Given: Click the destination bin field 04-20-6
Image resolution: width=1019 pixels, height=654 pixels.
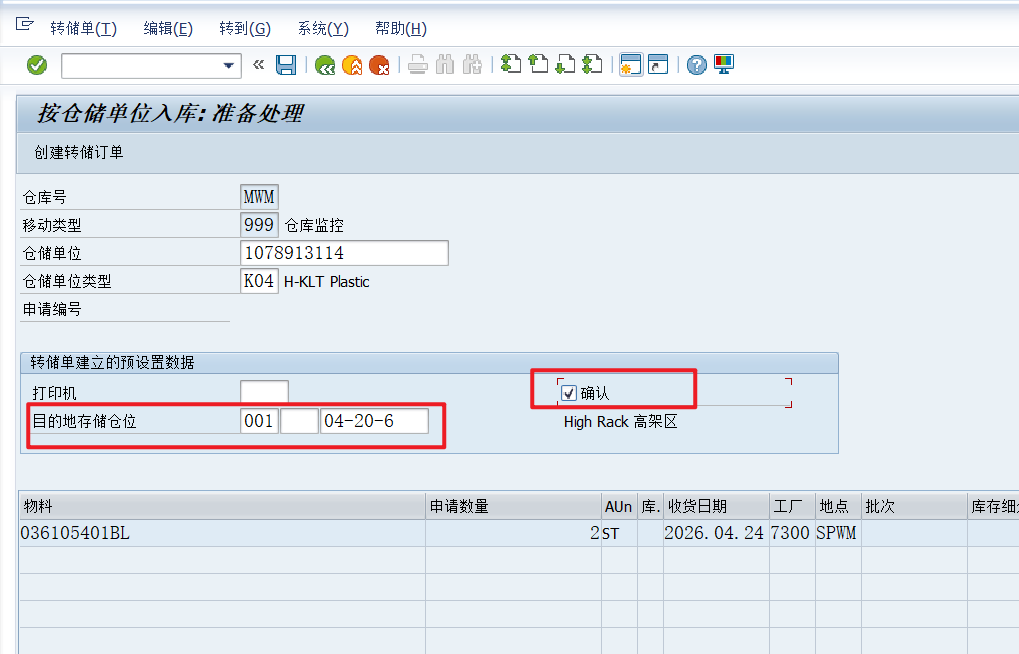Looking at the screenshot, I should [x=374, y=421].
